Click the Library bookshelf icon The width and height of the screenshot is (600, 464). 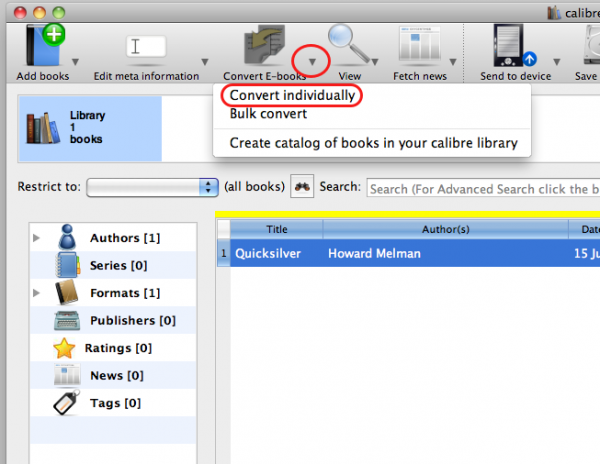[x=43, y=128]
